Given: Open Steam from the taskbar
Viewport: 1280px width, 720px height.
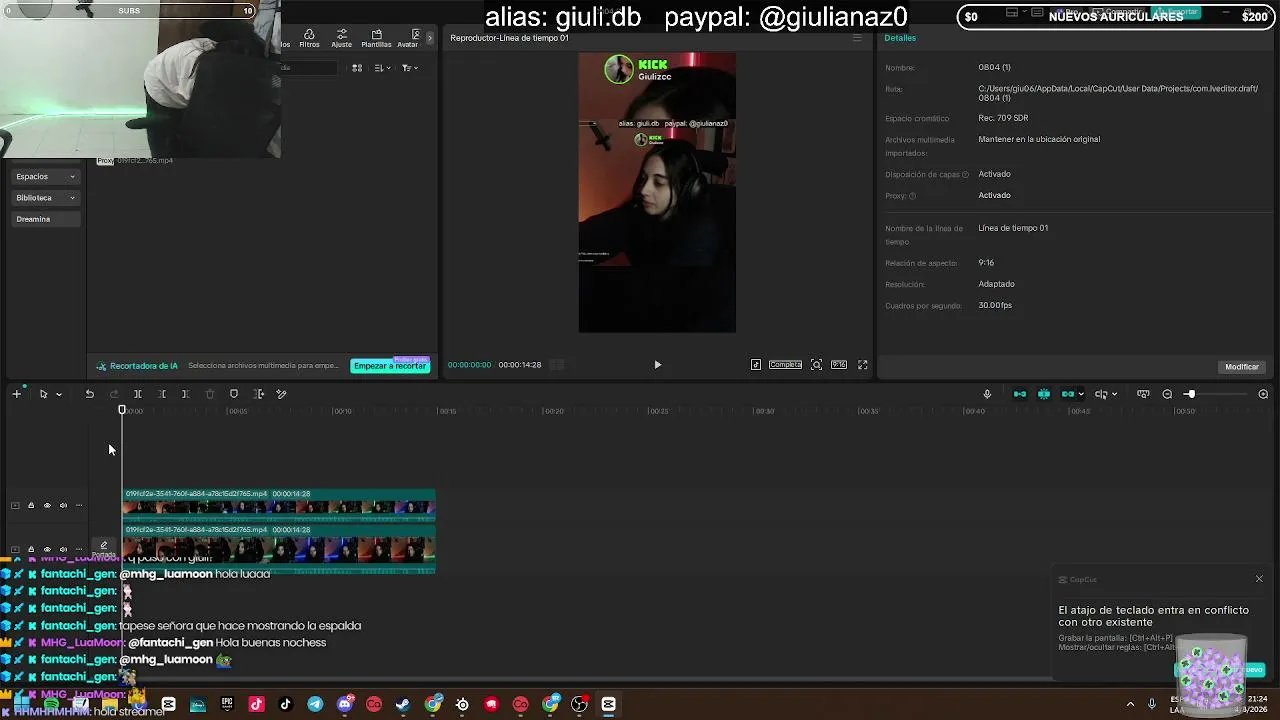Looking at the screenshot, I should click(x=403, y=704).
